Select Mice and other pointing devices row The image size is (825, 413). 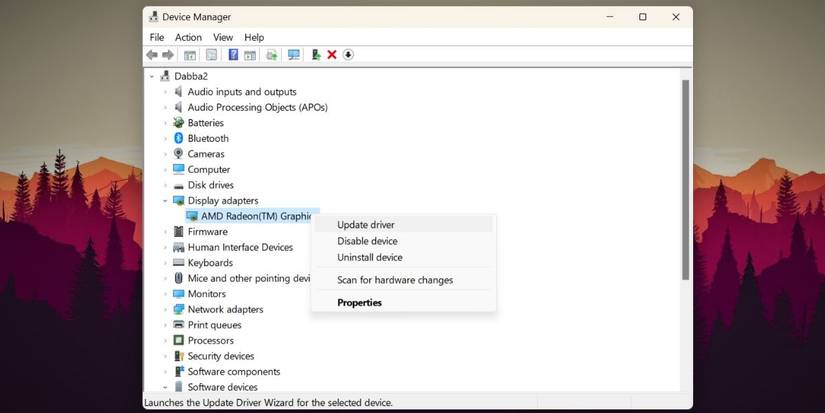(250, 278)
